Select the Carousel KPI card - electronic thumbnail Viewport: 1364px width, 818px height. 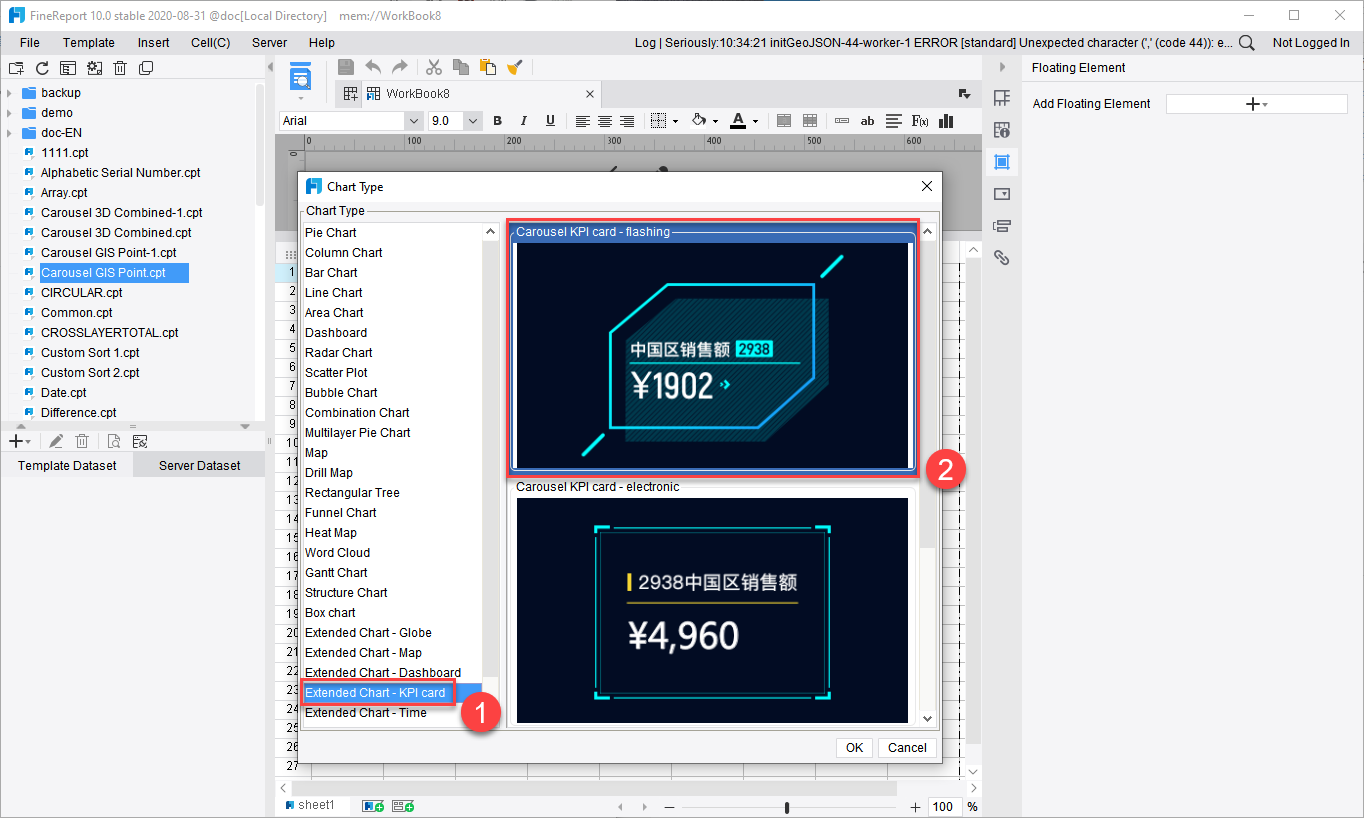coord(712,610)
